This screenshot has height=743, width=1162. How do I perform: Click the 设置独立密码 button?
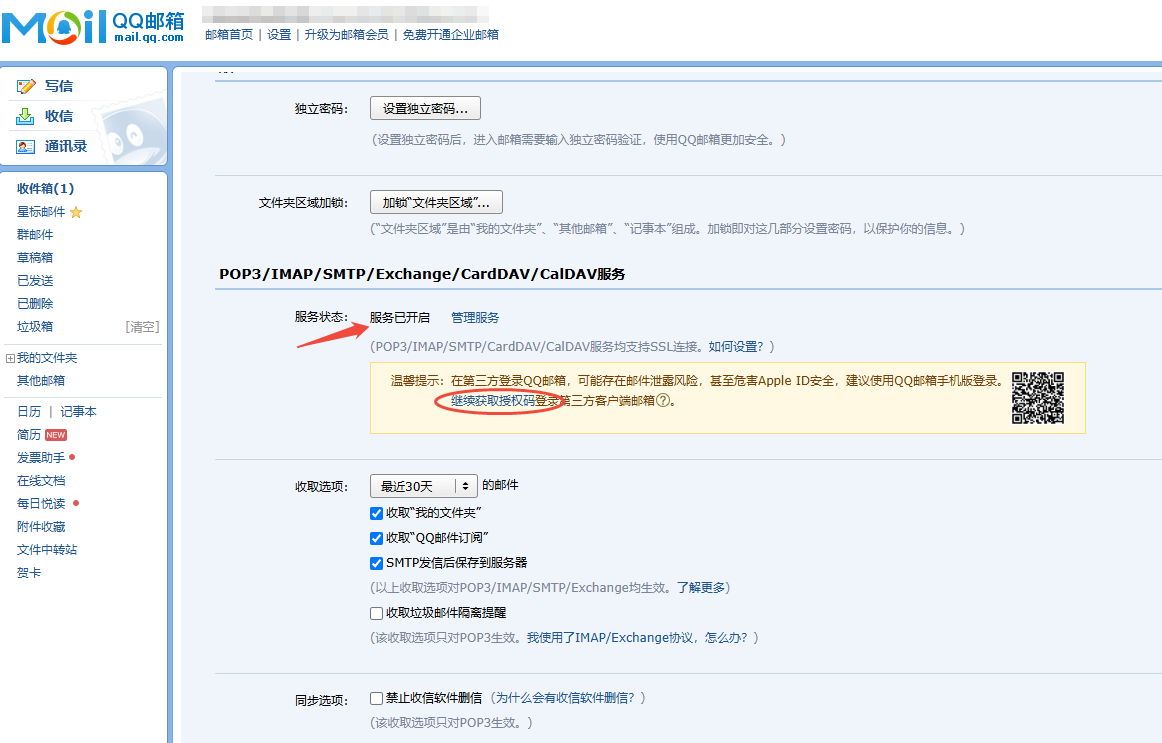pos(424,108)
